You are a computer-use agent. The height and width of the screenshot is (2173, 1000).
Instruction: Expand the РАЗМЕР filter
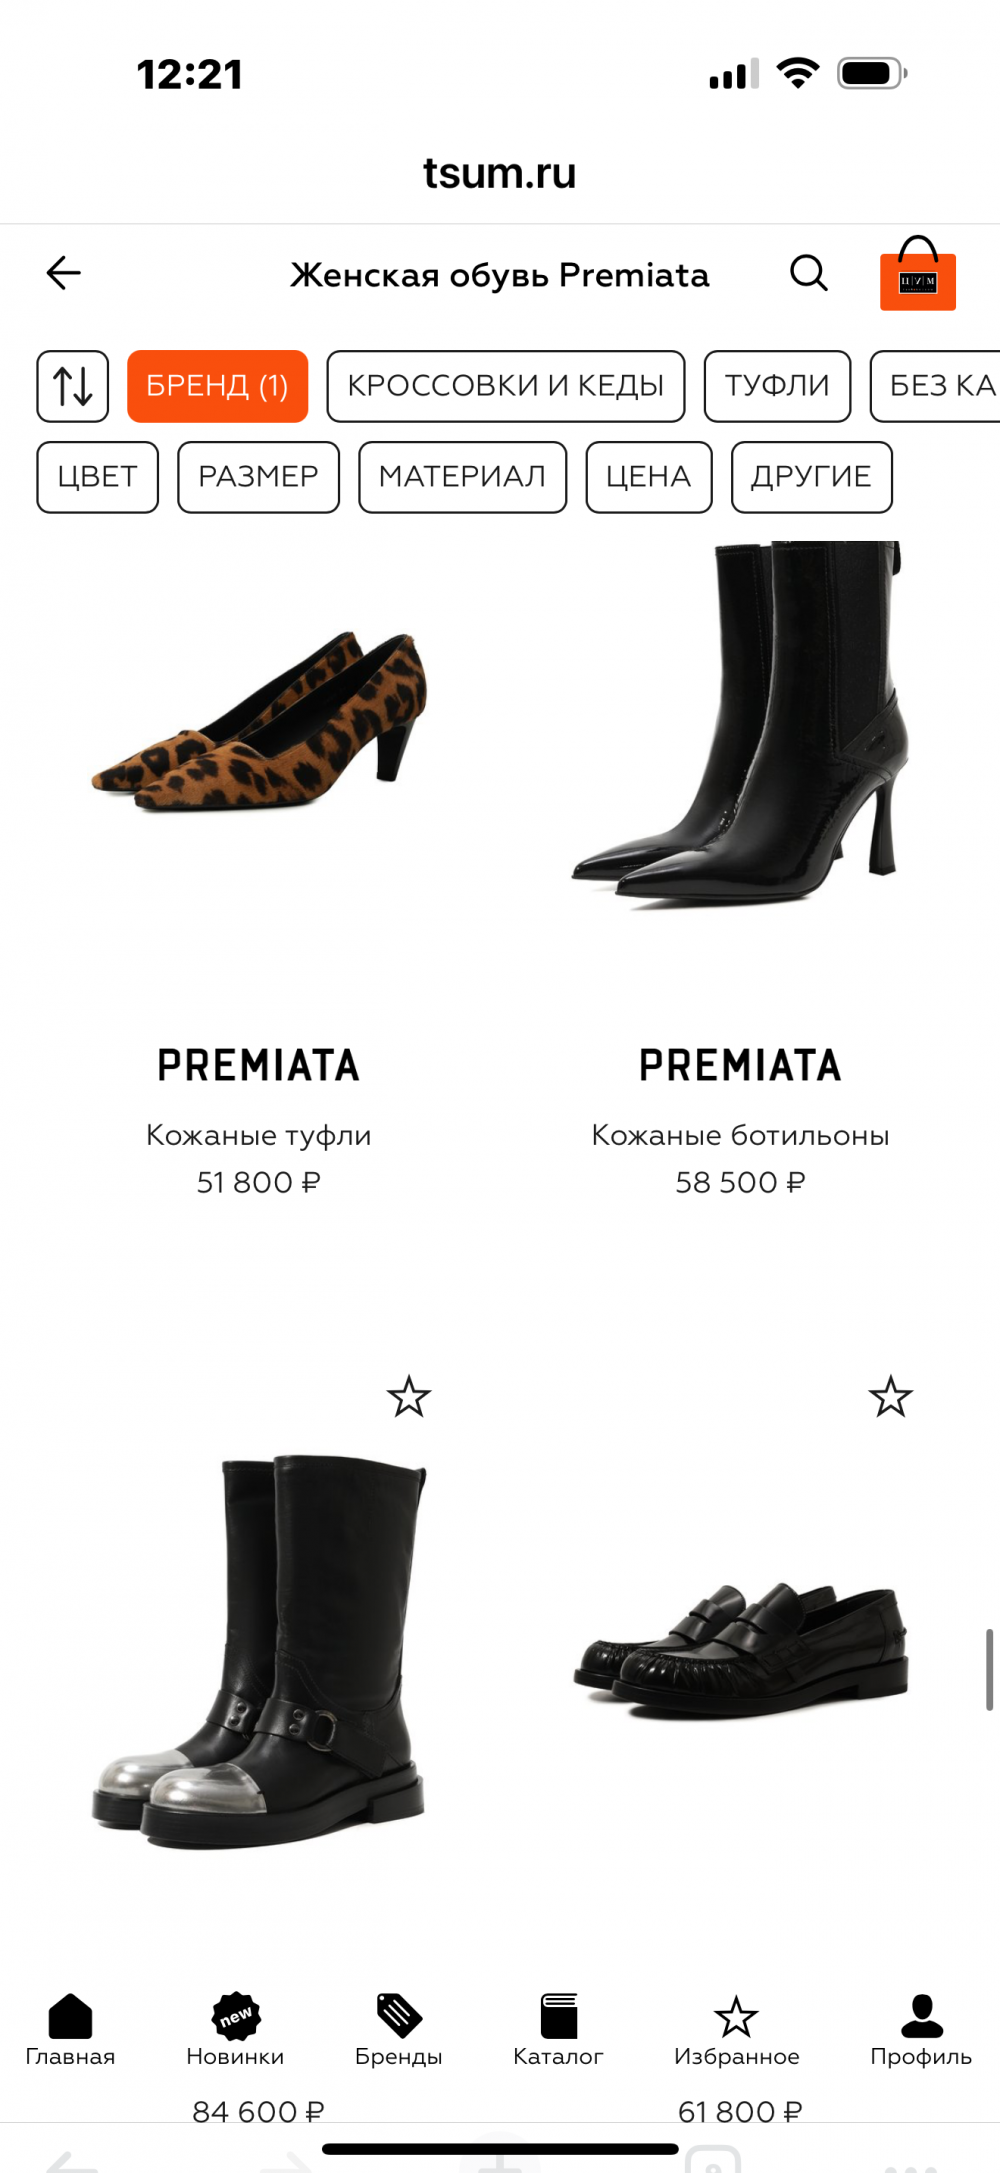pyautogui.click(x=258, y=477)
